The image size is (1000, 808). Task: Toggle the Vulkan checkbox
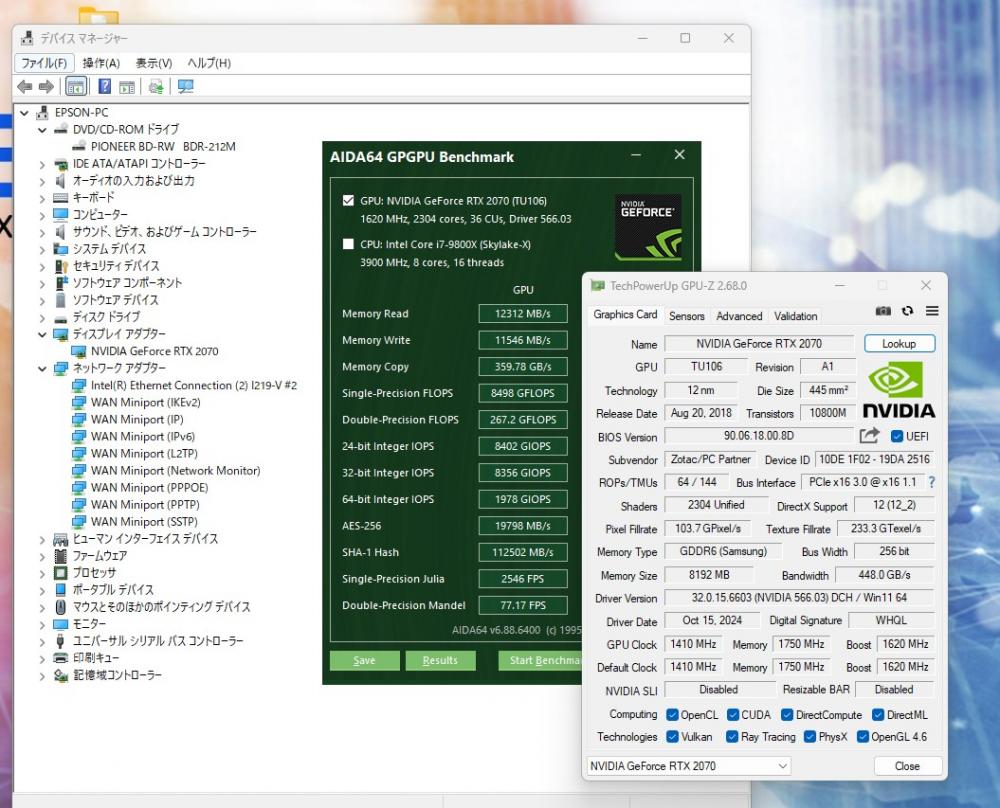(672, 737)
